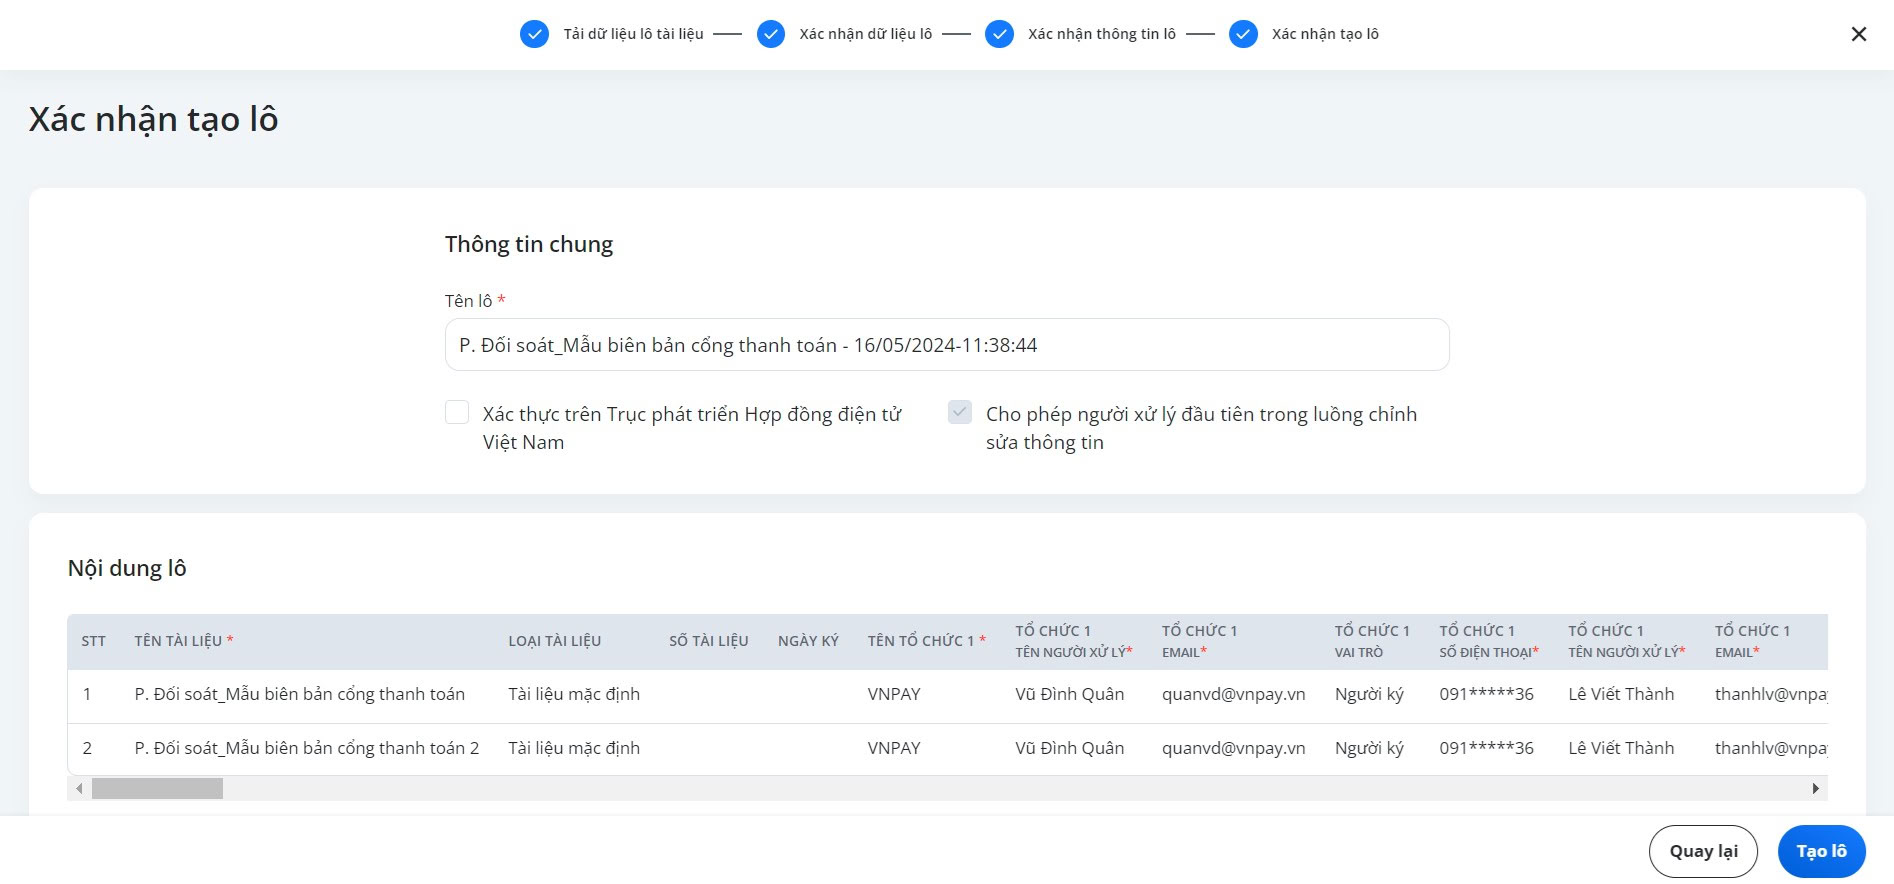Click 'STT' column header
The image size is (1894, 884).
[93, 641]
